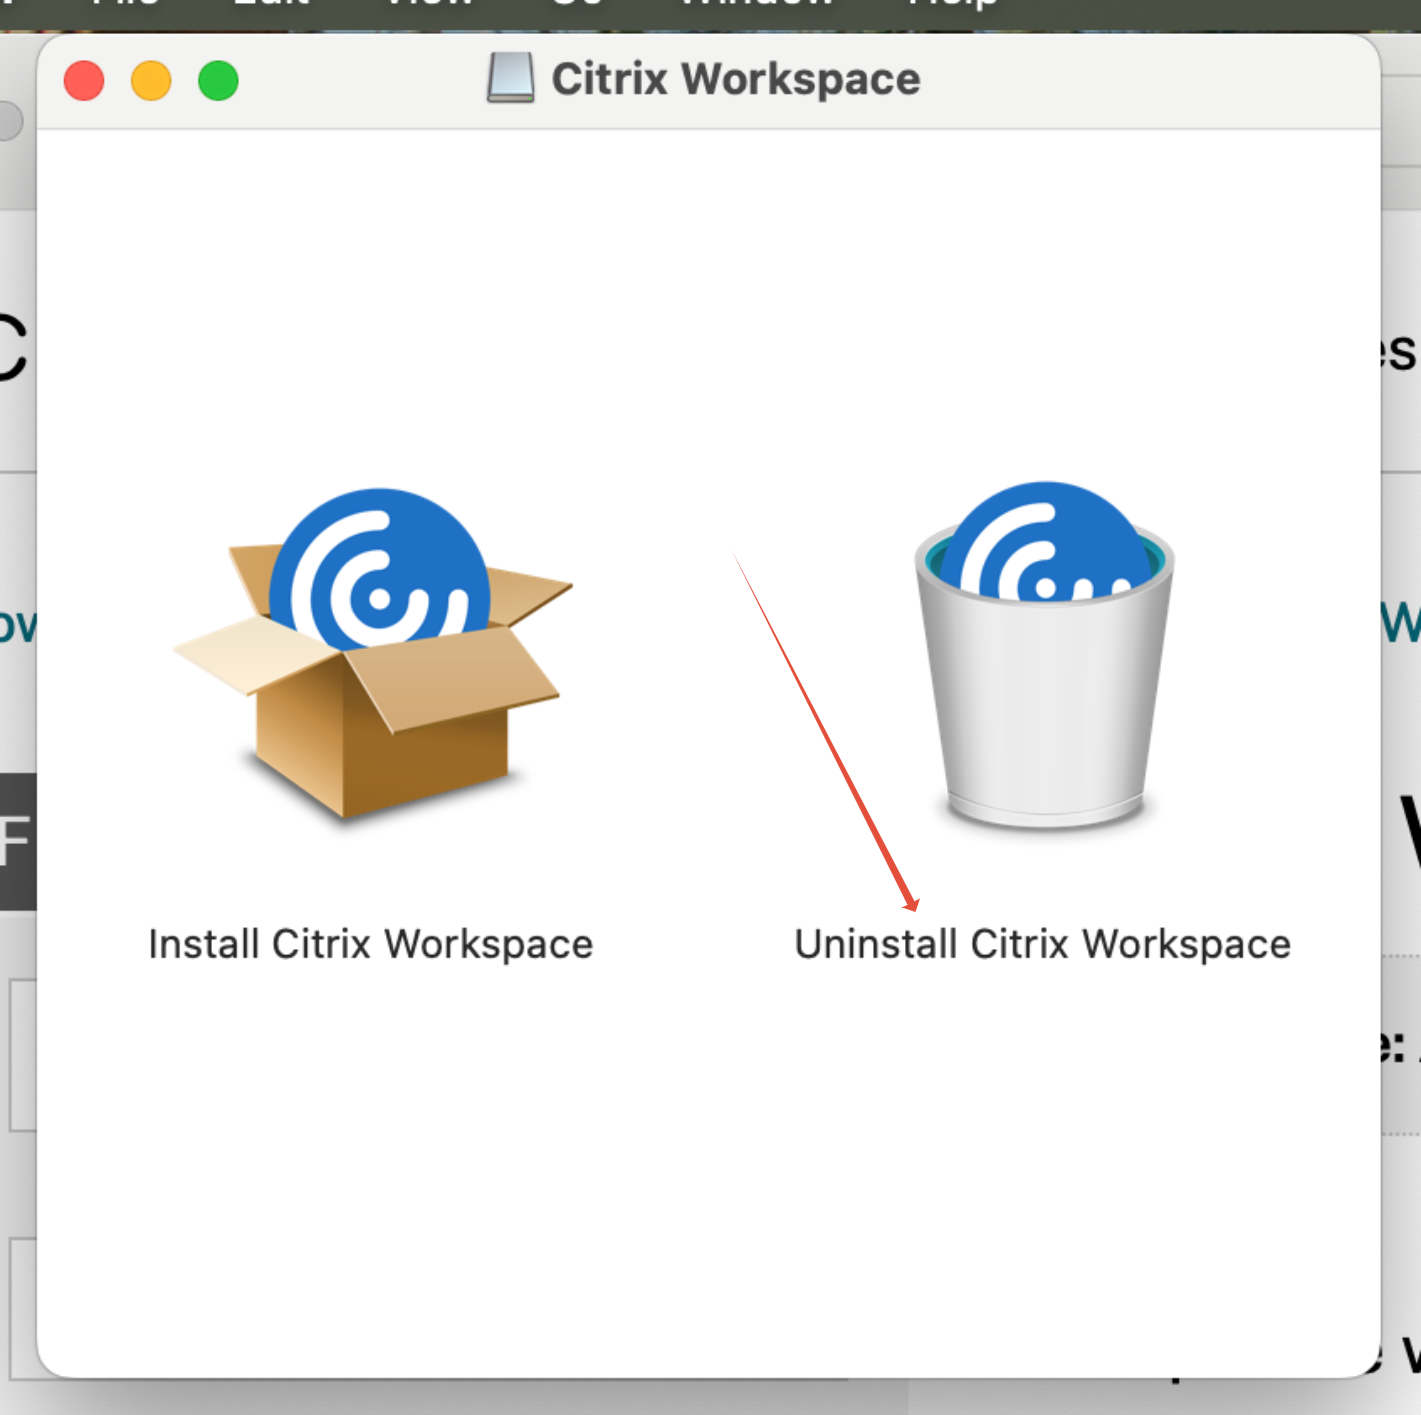This screenshot has width=1421, height=1415.
Task: Click the disk icon in title bar
Action: pos(511,78)
